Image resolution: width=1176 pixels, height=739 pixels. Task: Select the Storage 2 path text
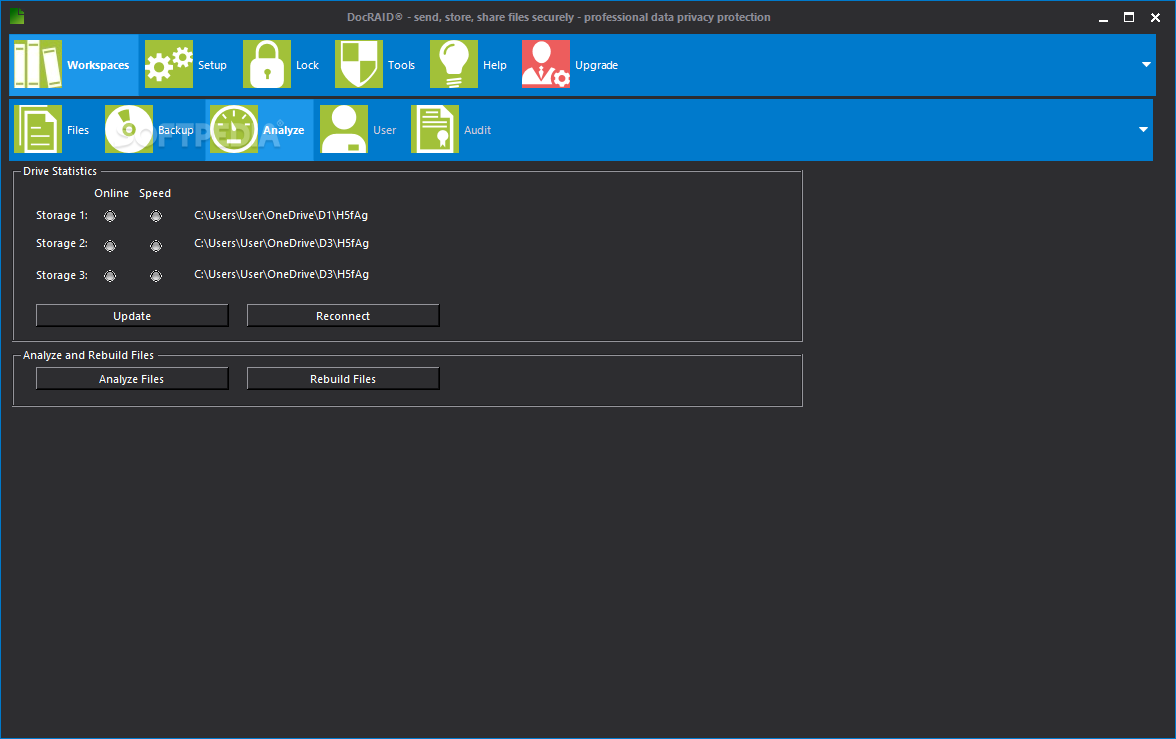281,243
